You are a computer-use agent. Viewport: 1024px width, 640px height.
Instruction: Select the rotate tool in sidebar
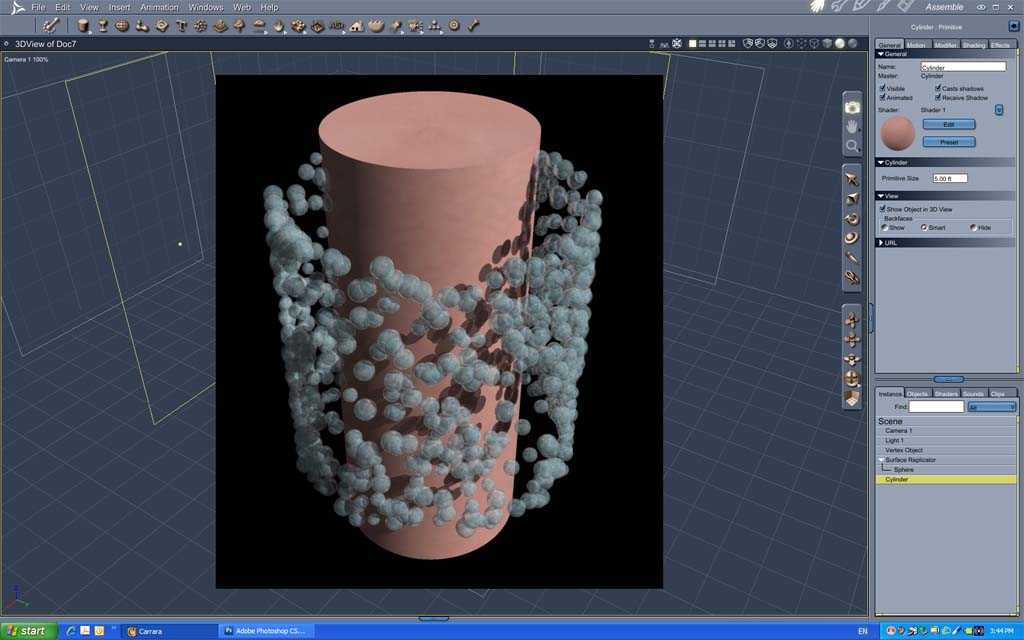tap(852, 218)
